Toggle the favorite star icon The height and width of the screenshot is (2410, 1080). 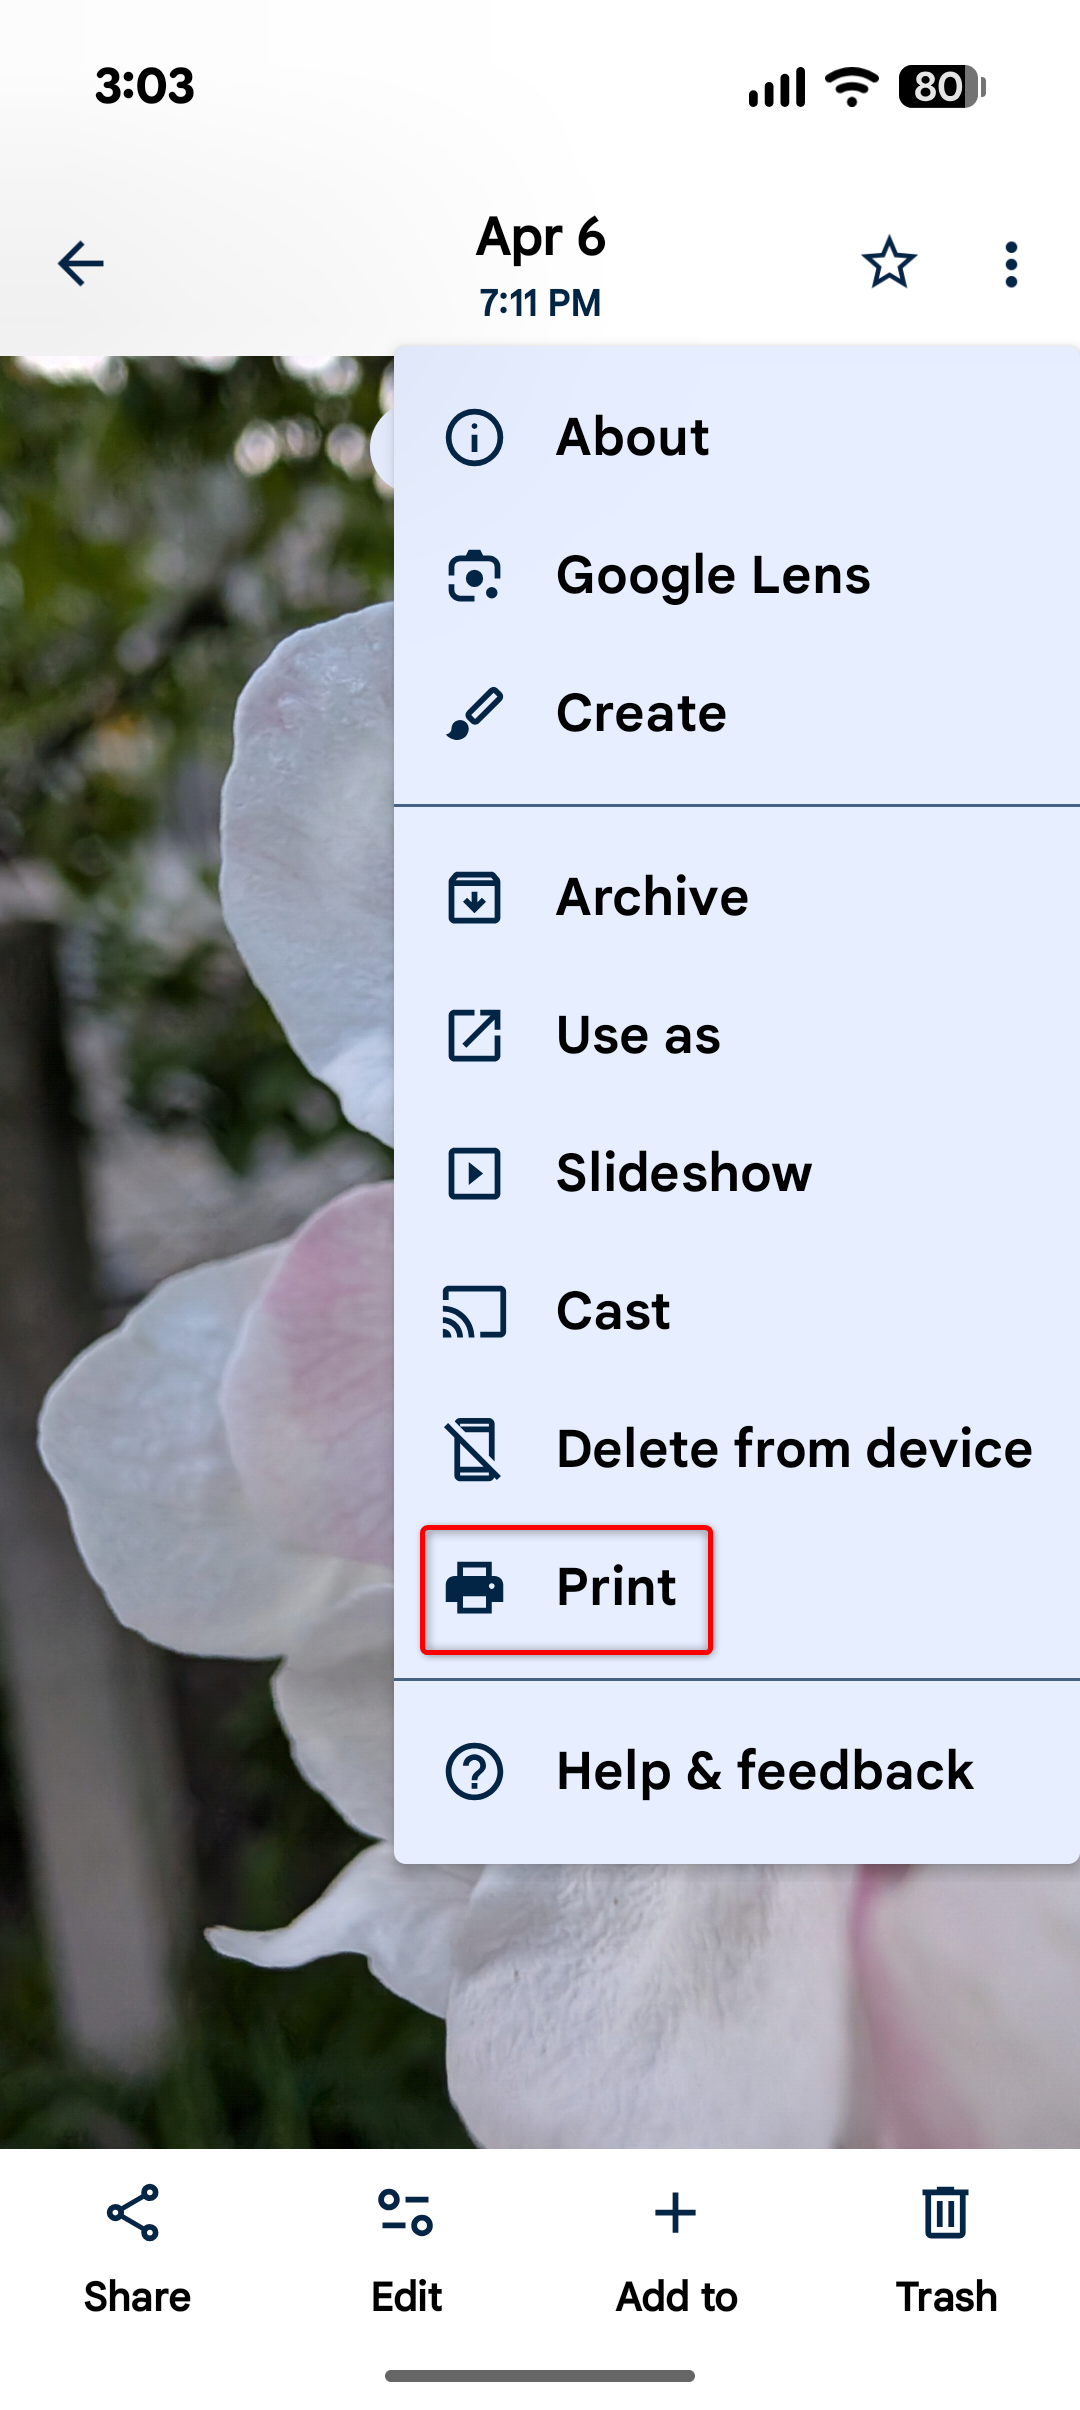point(889,263)
